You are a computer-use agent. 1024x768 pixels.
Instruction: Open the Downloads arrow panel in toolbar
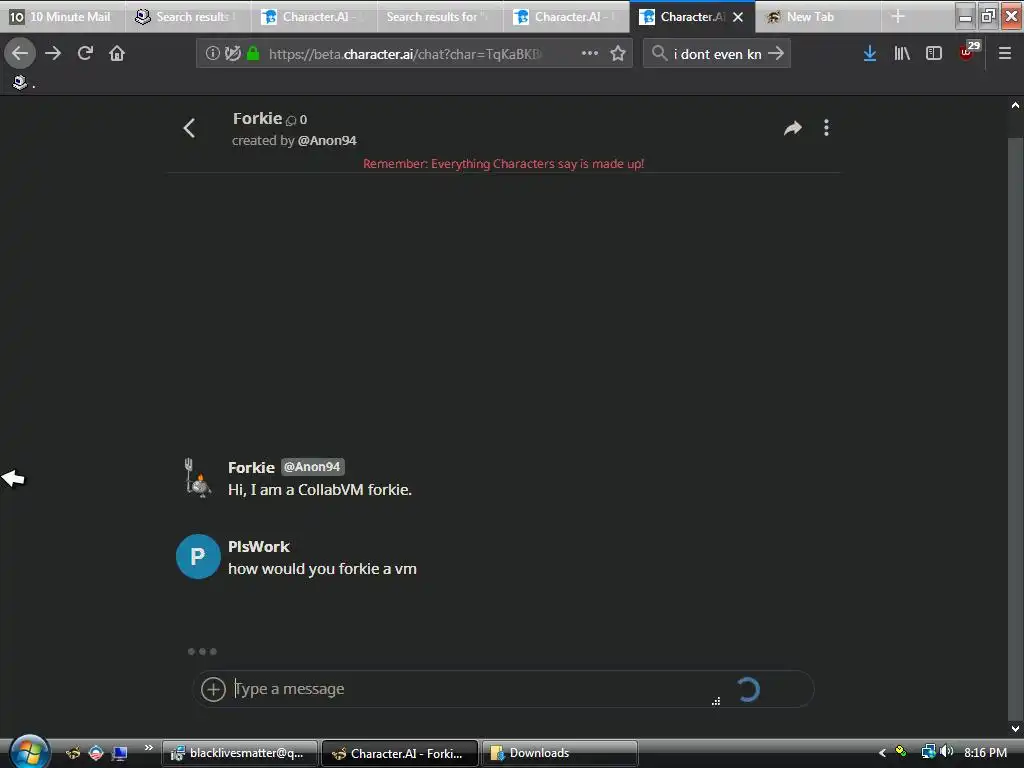(x=869, y=54)
